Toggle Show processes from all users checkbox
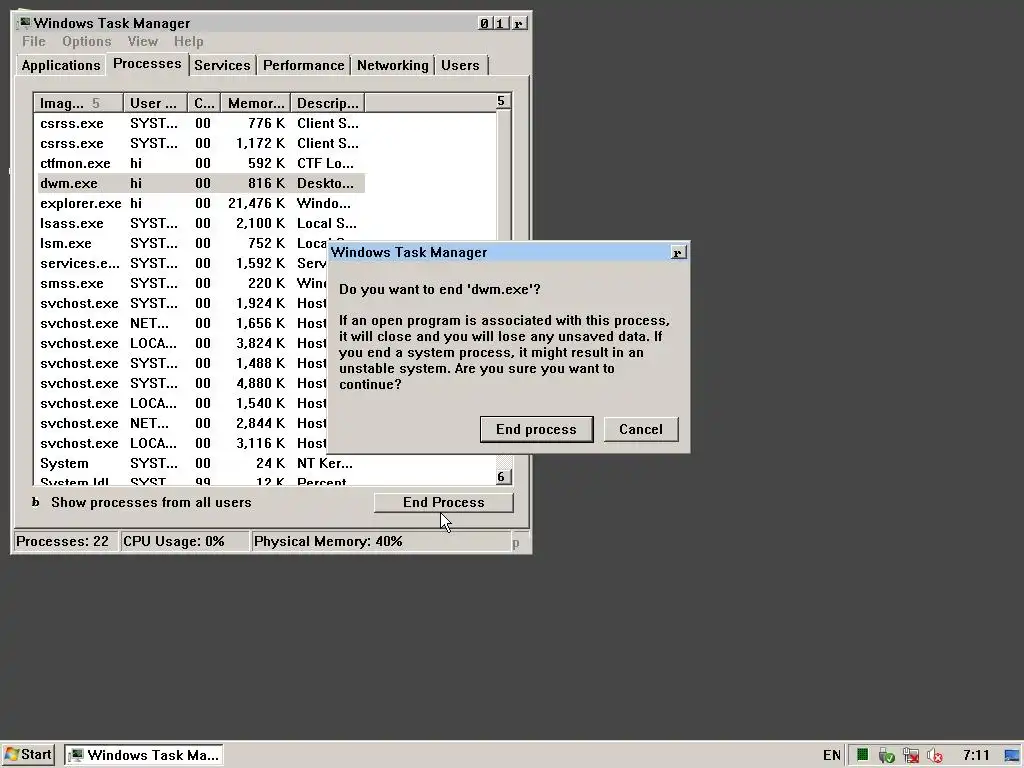The height and width of the screenshot is (768, 1024). (36, 502)
